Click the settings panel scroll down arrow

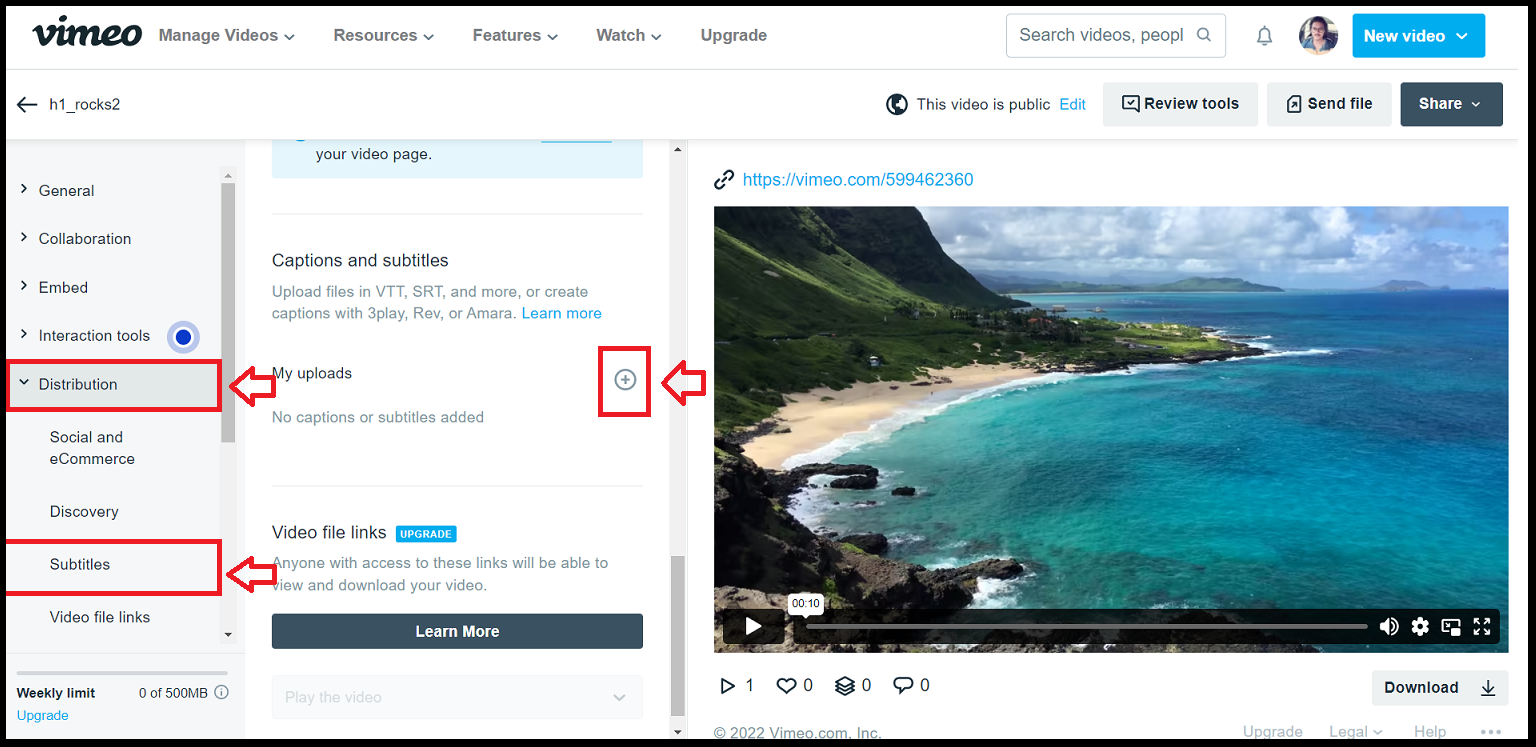pos(678,732)
